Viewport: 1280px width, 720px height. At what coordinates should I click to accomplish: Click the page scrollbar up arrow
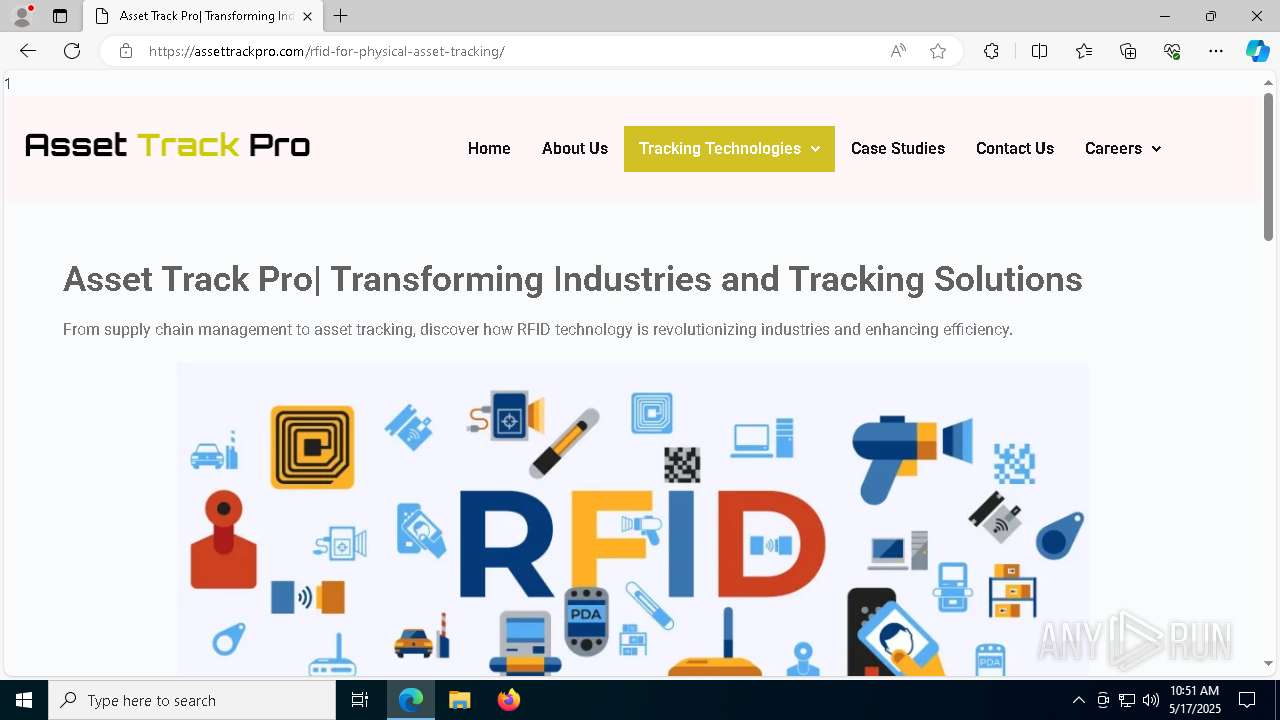coord(1269,84)
